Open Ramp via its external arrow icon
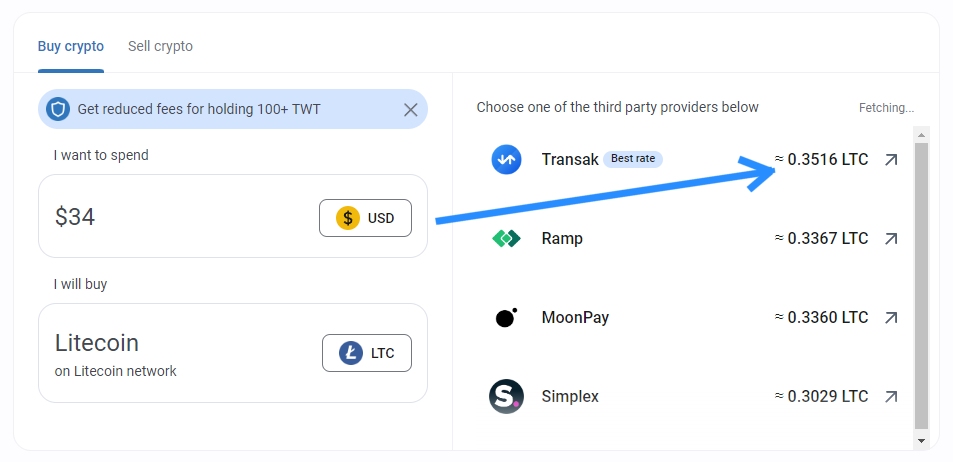This screenshot has height=462, width=953. 891,239
